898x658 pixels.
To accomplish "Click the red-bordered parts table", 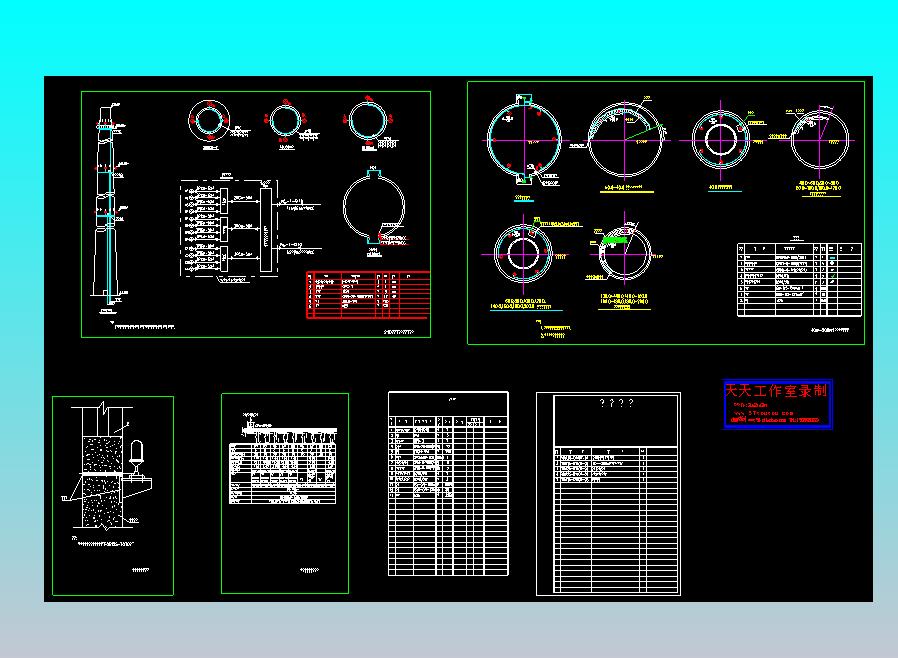I will [368, 295].
